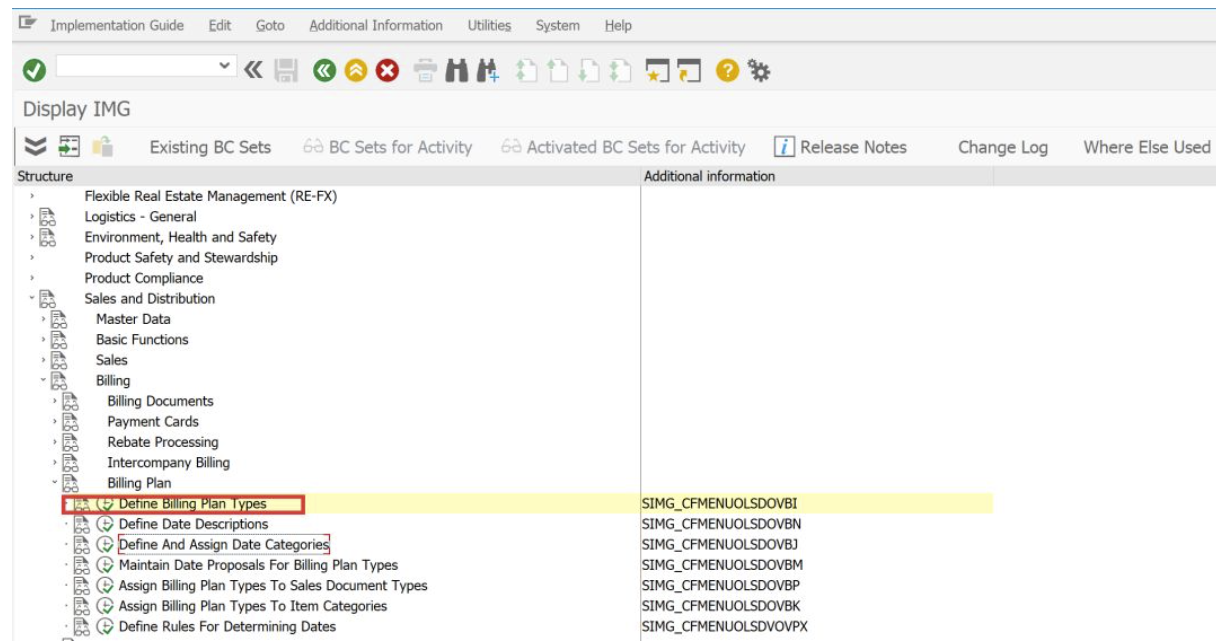This screenshot has width=1216, height=643.
Task: Click inside the command input field
Action: pos(135,67)
